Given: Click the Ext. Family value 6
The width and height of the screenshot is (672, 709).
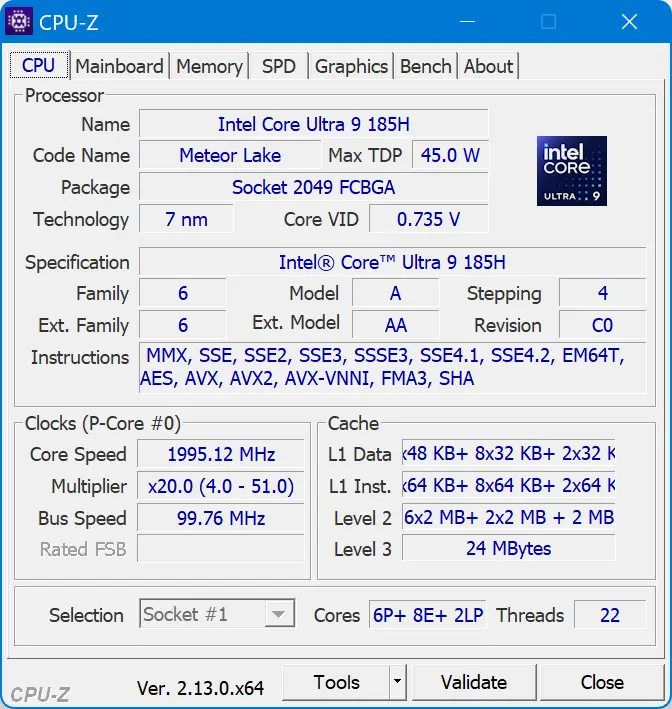Looking at the screenshot, I should tap(182, 324).
